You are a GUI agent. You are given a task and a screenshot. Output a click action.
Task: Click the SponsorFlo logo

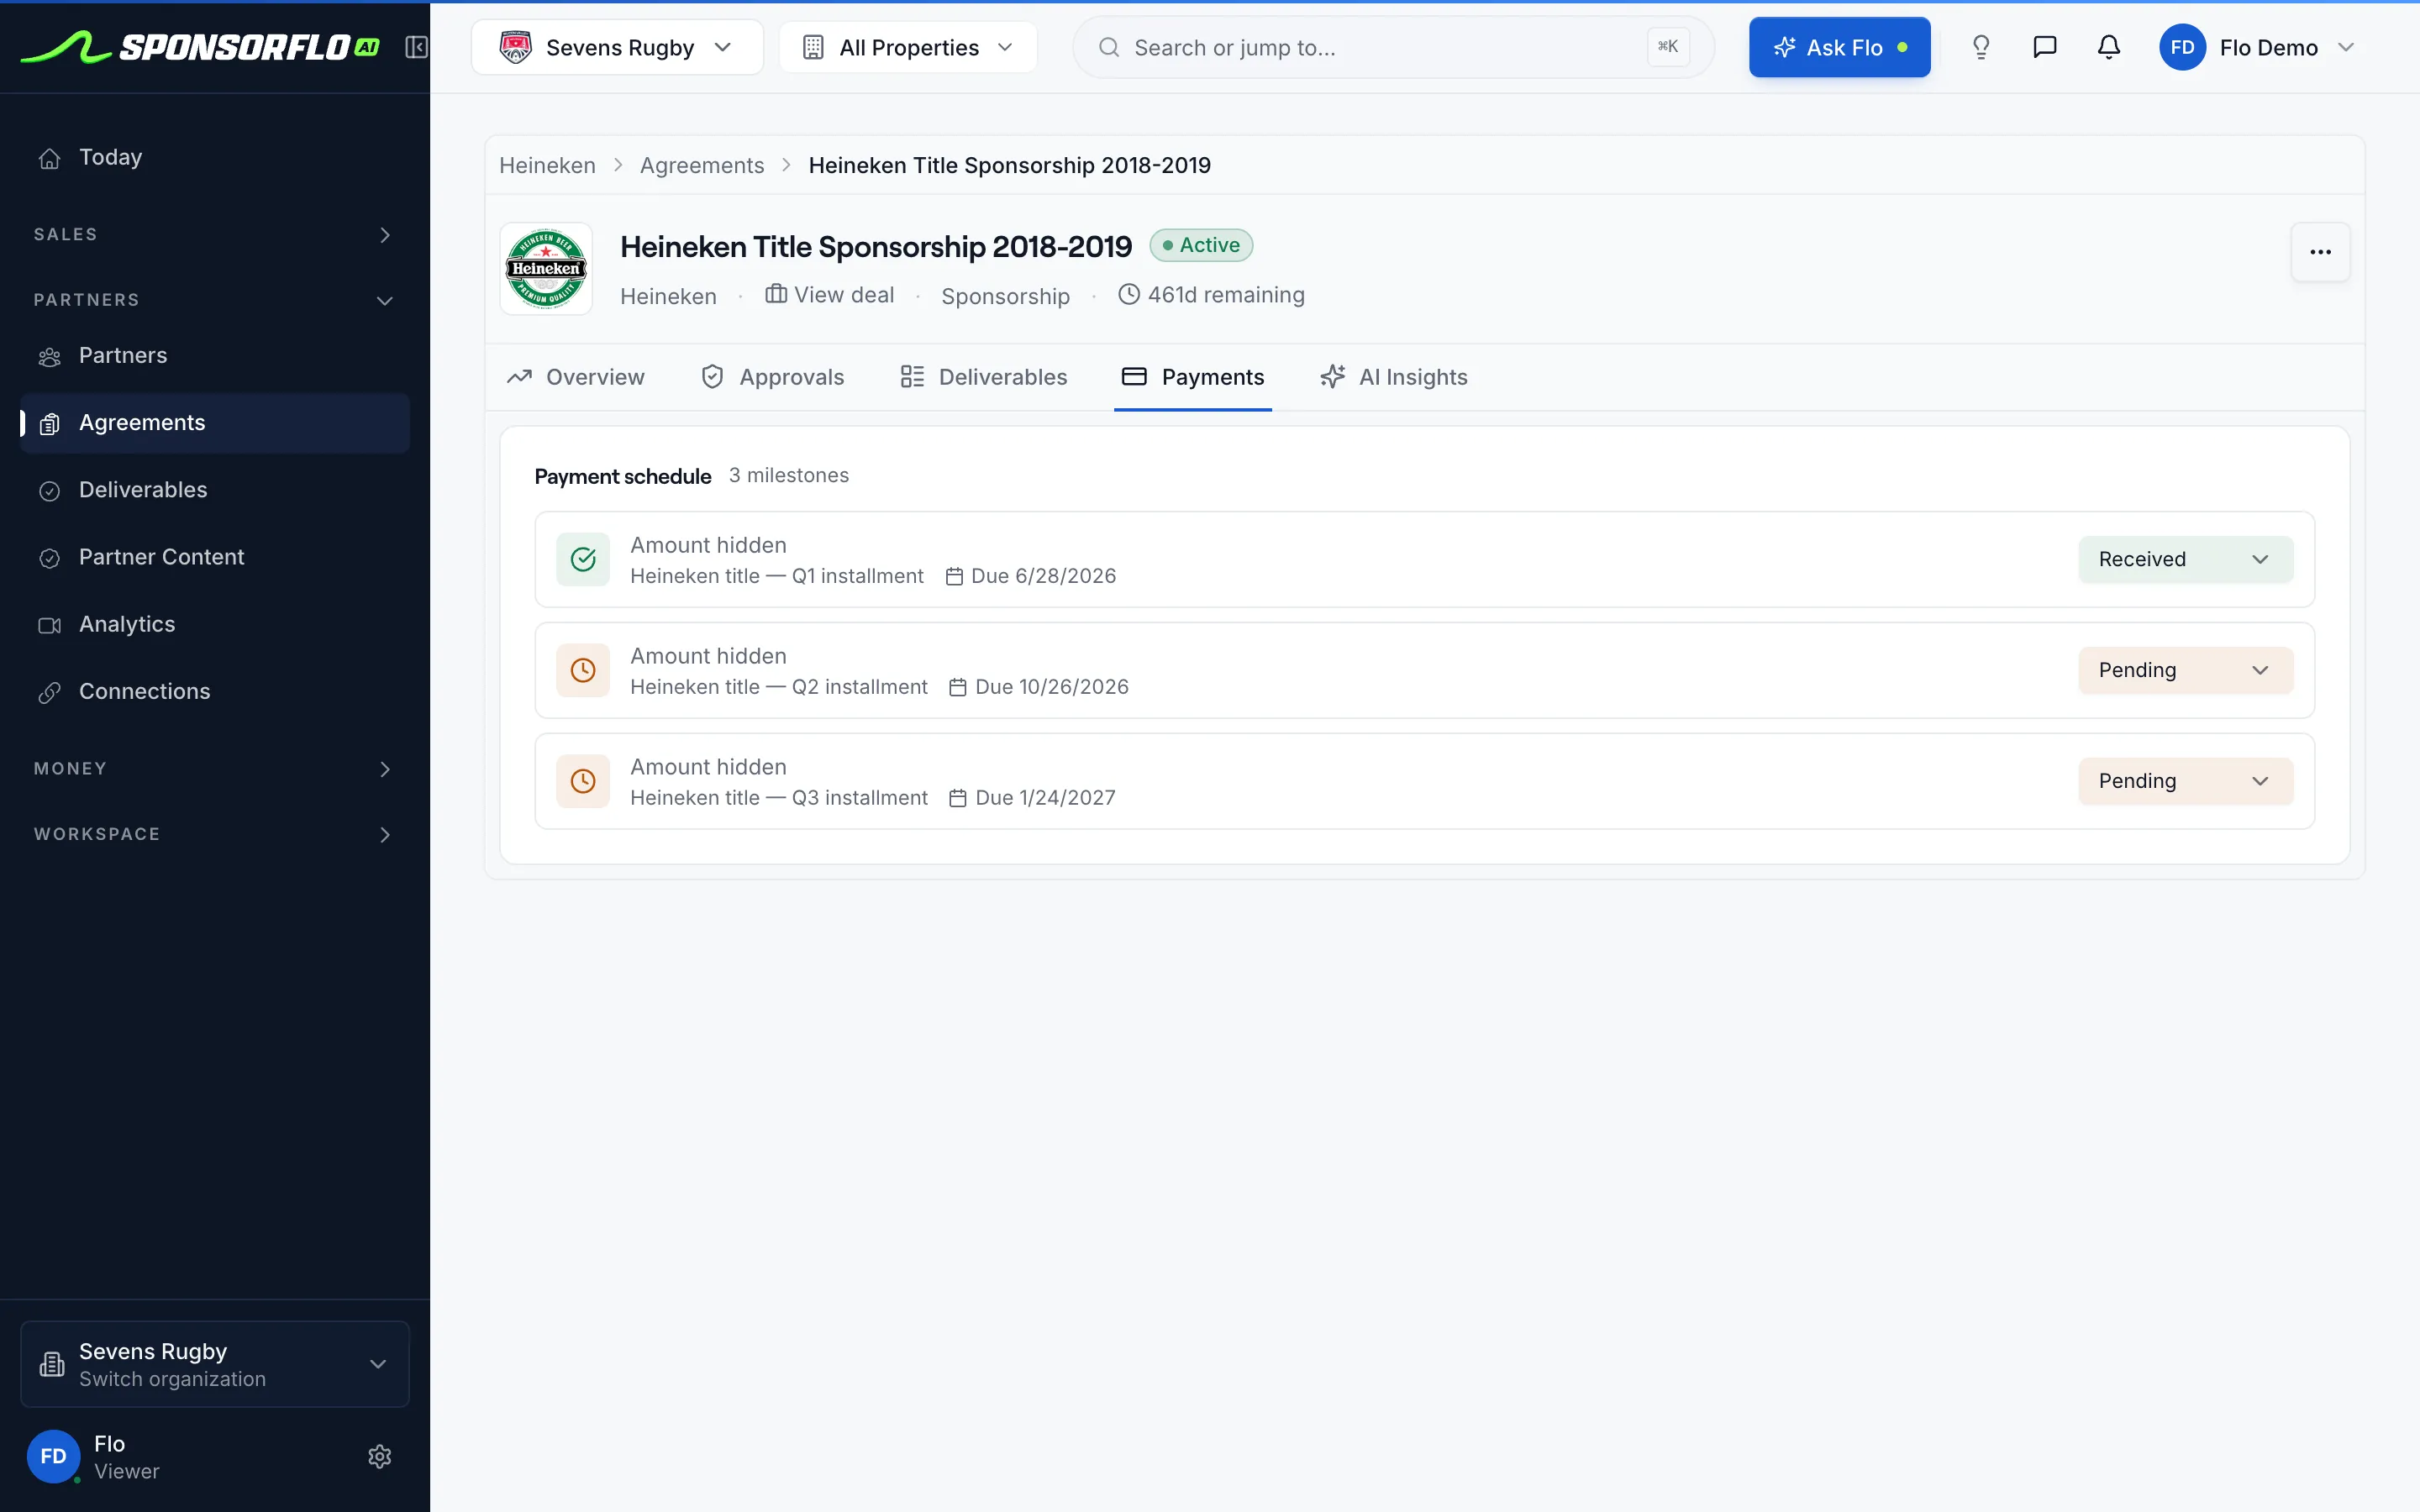[200, 47]
